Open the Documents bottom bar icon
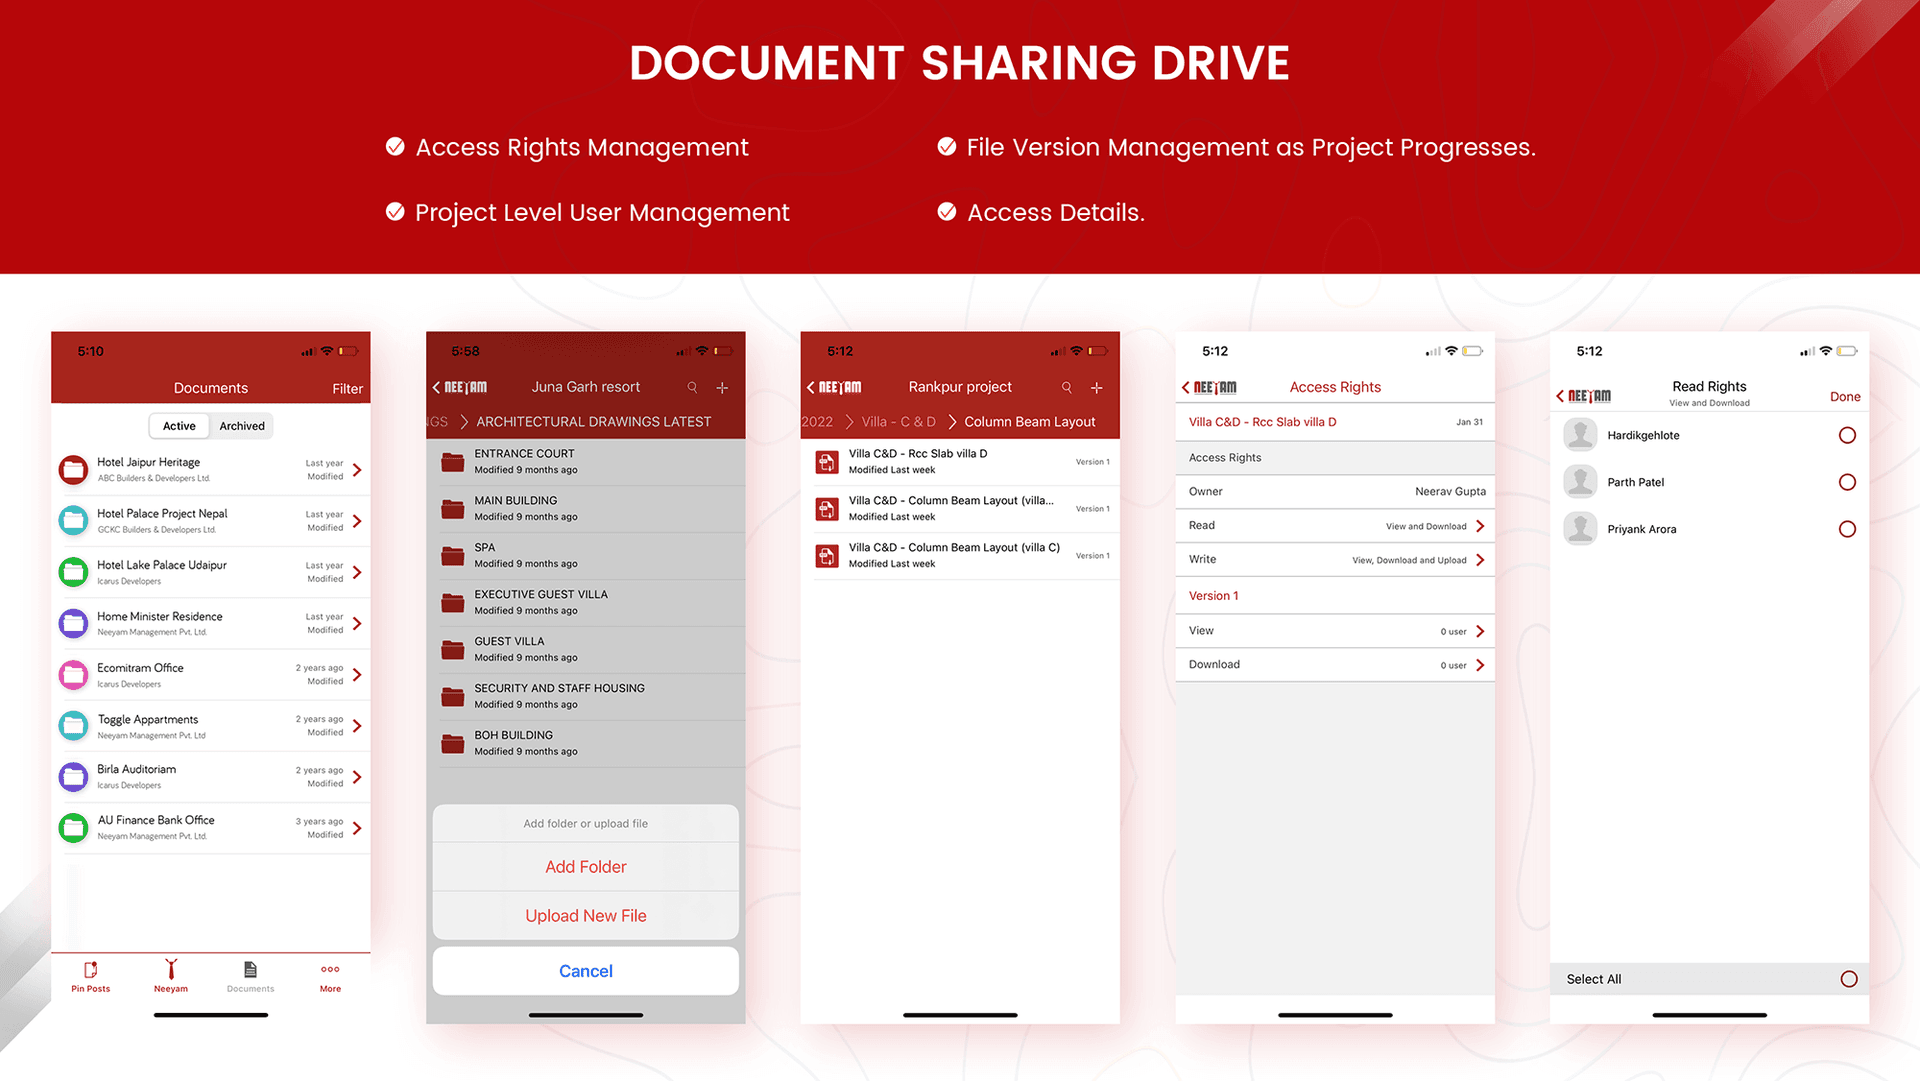The image size is (1920, 1081). click(250, 969)
